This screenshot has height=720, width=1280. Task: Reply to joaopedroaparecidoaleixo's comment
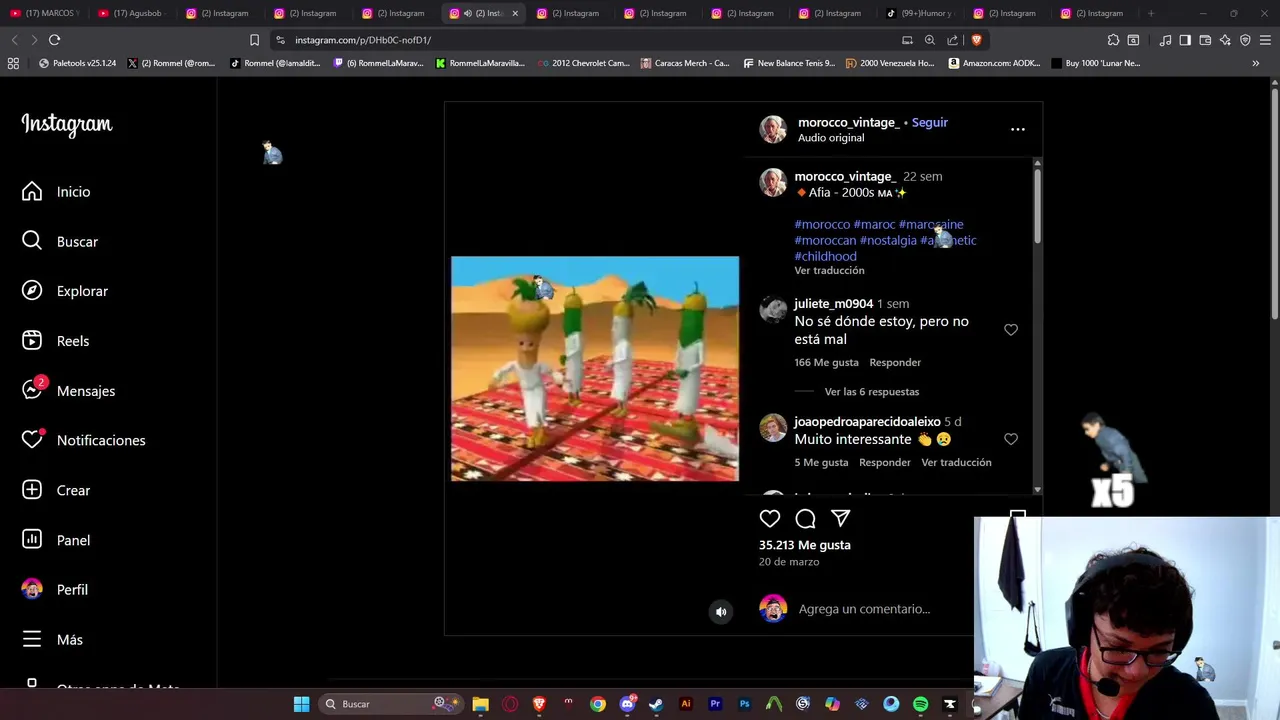coord(884,462)
